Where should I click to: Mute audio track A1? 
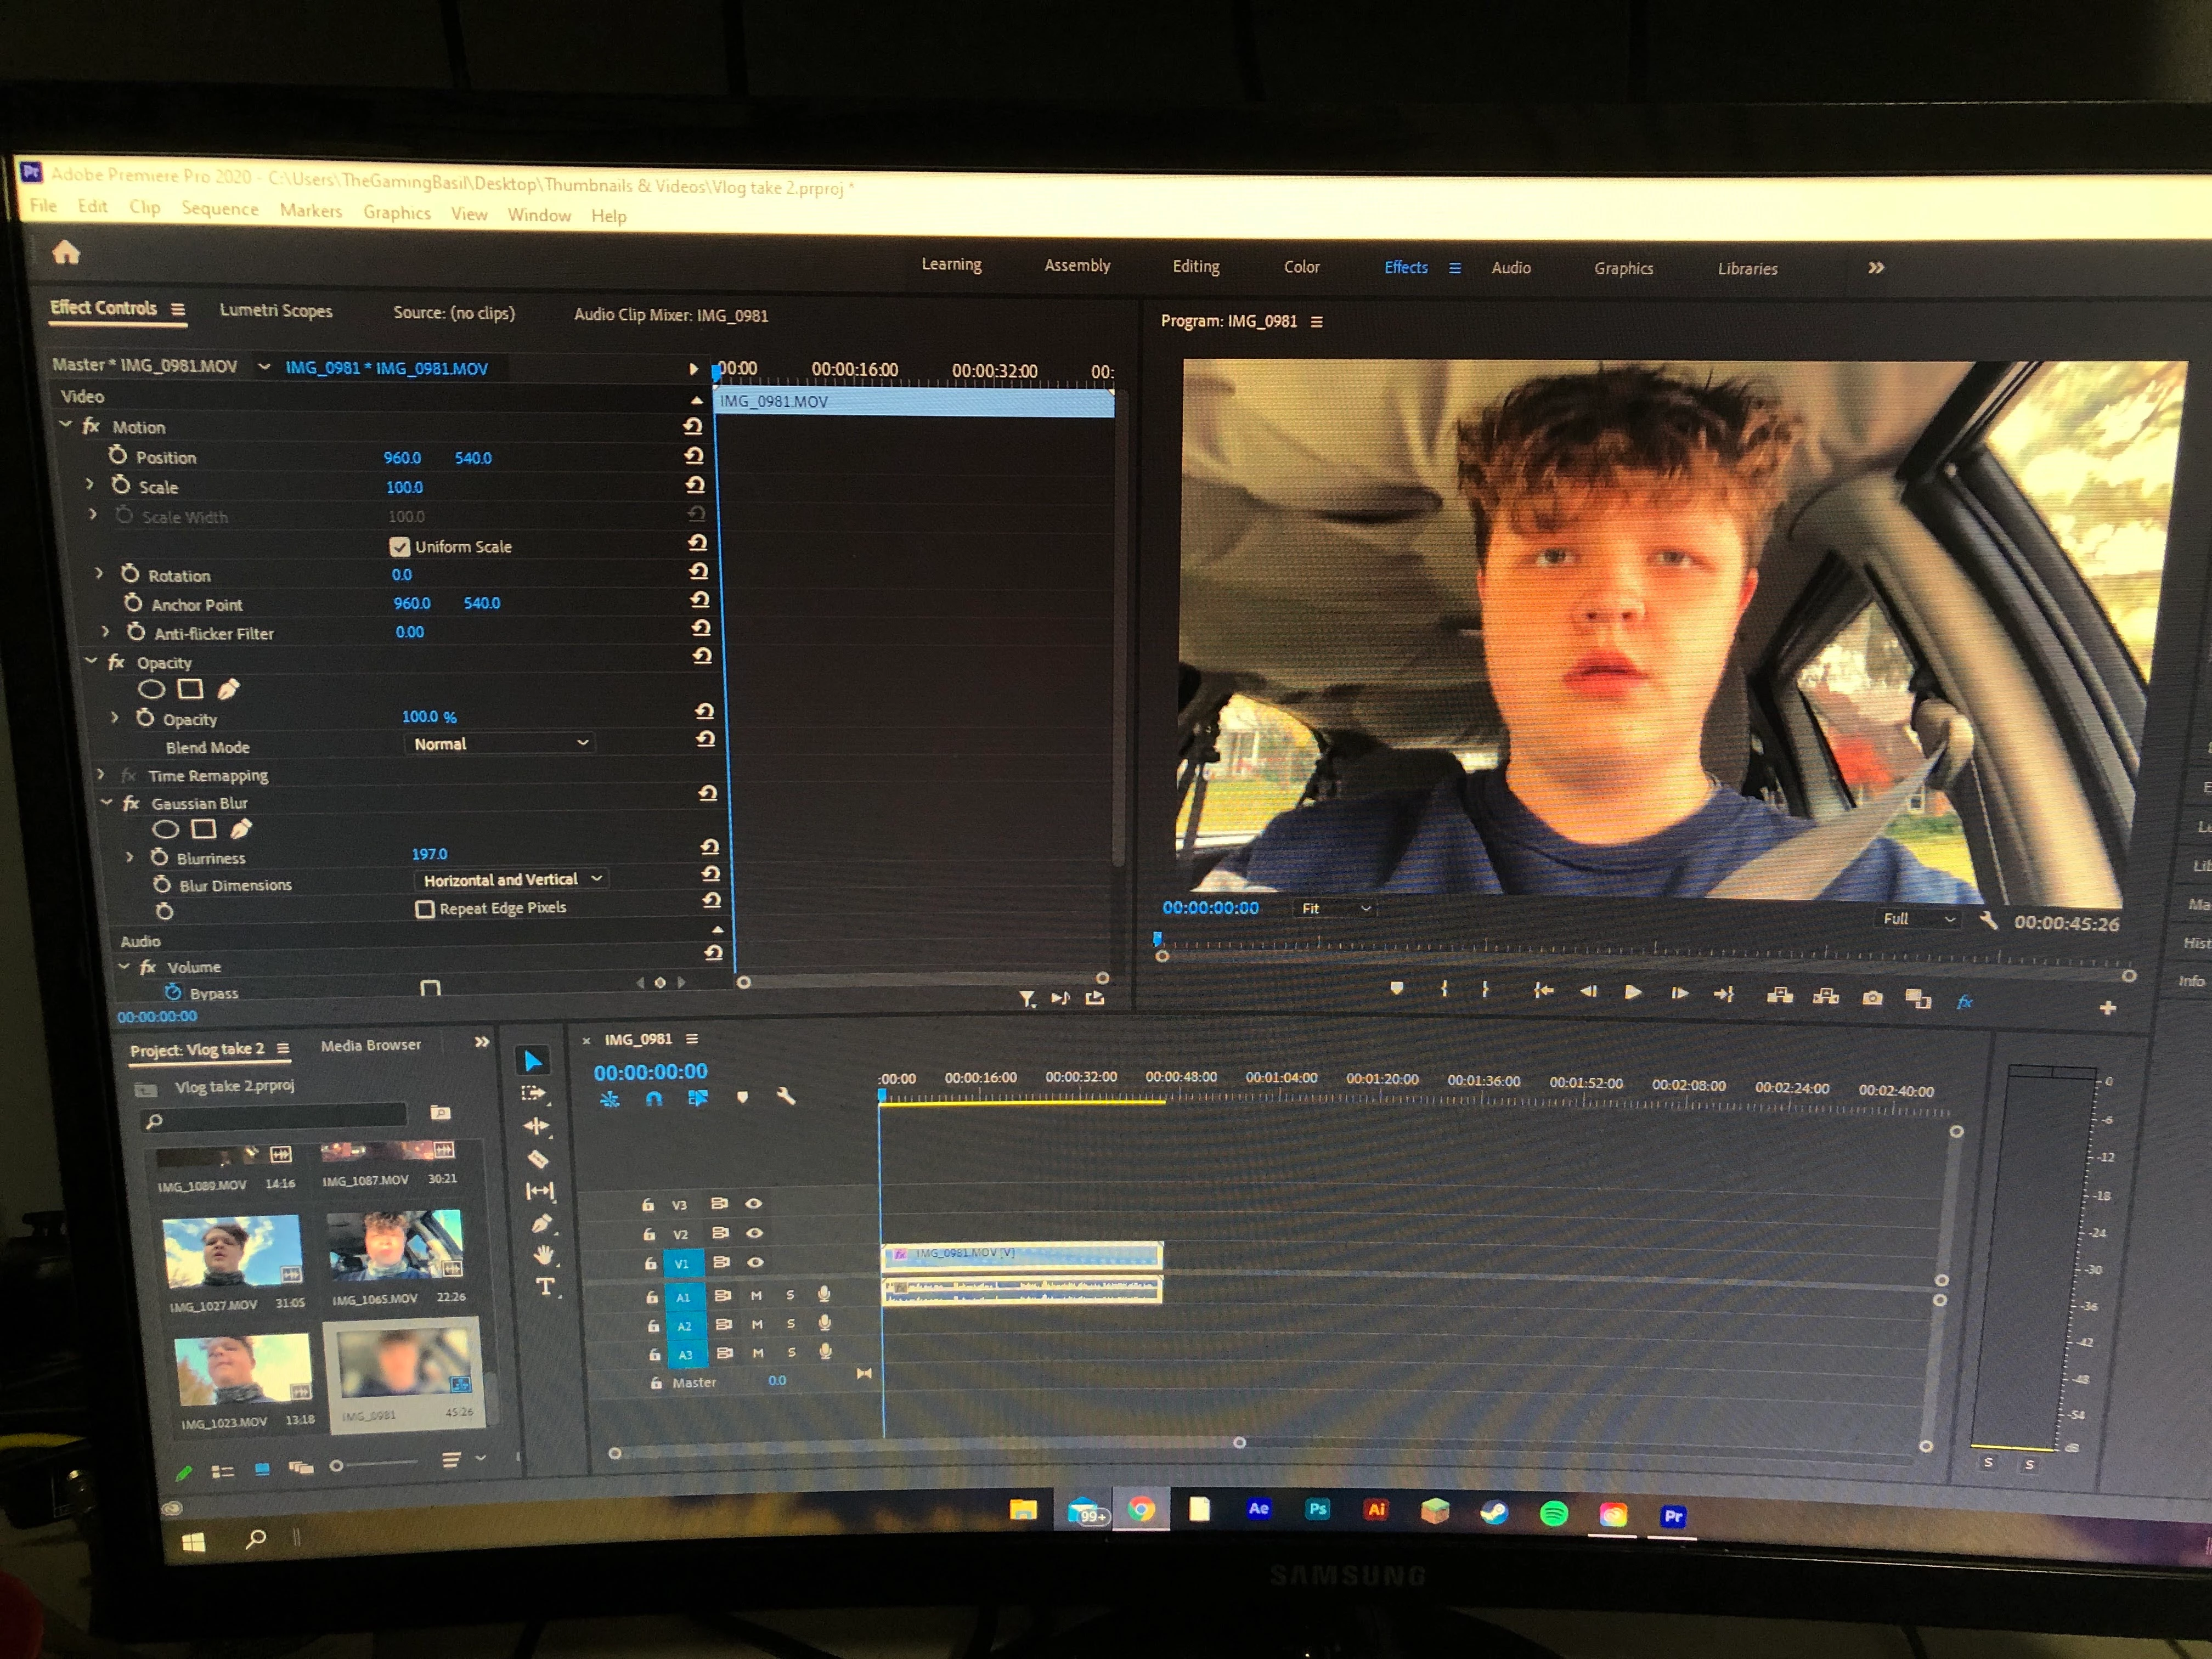(756, 1295)
